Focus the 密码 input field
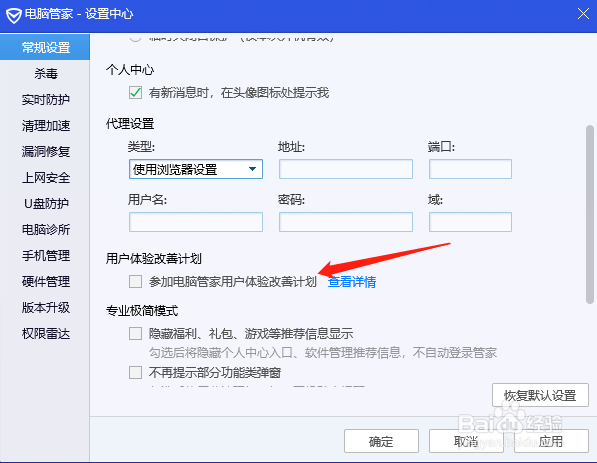The height and width of the screenshot is (463, 597). (x=346, y=222)
